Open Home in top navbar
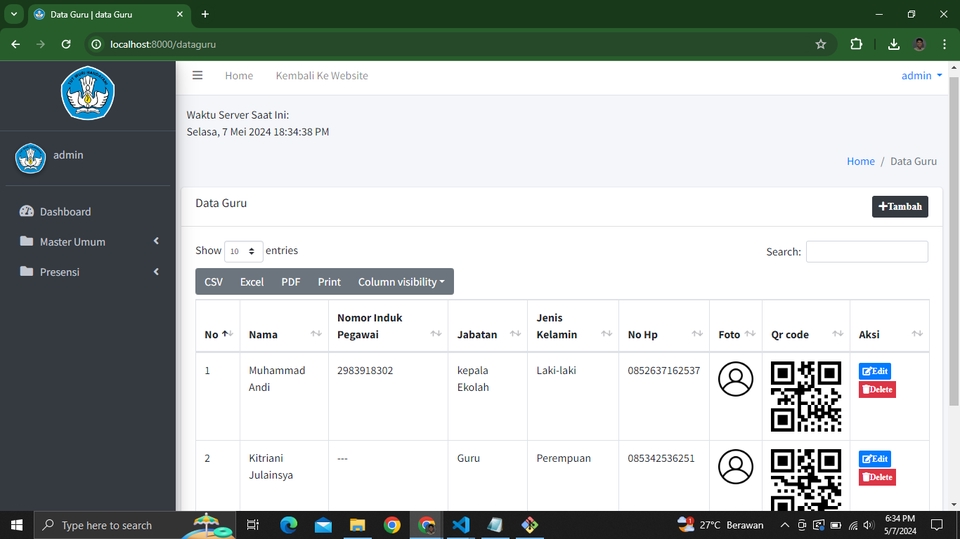 coord(239,75)
